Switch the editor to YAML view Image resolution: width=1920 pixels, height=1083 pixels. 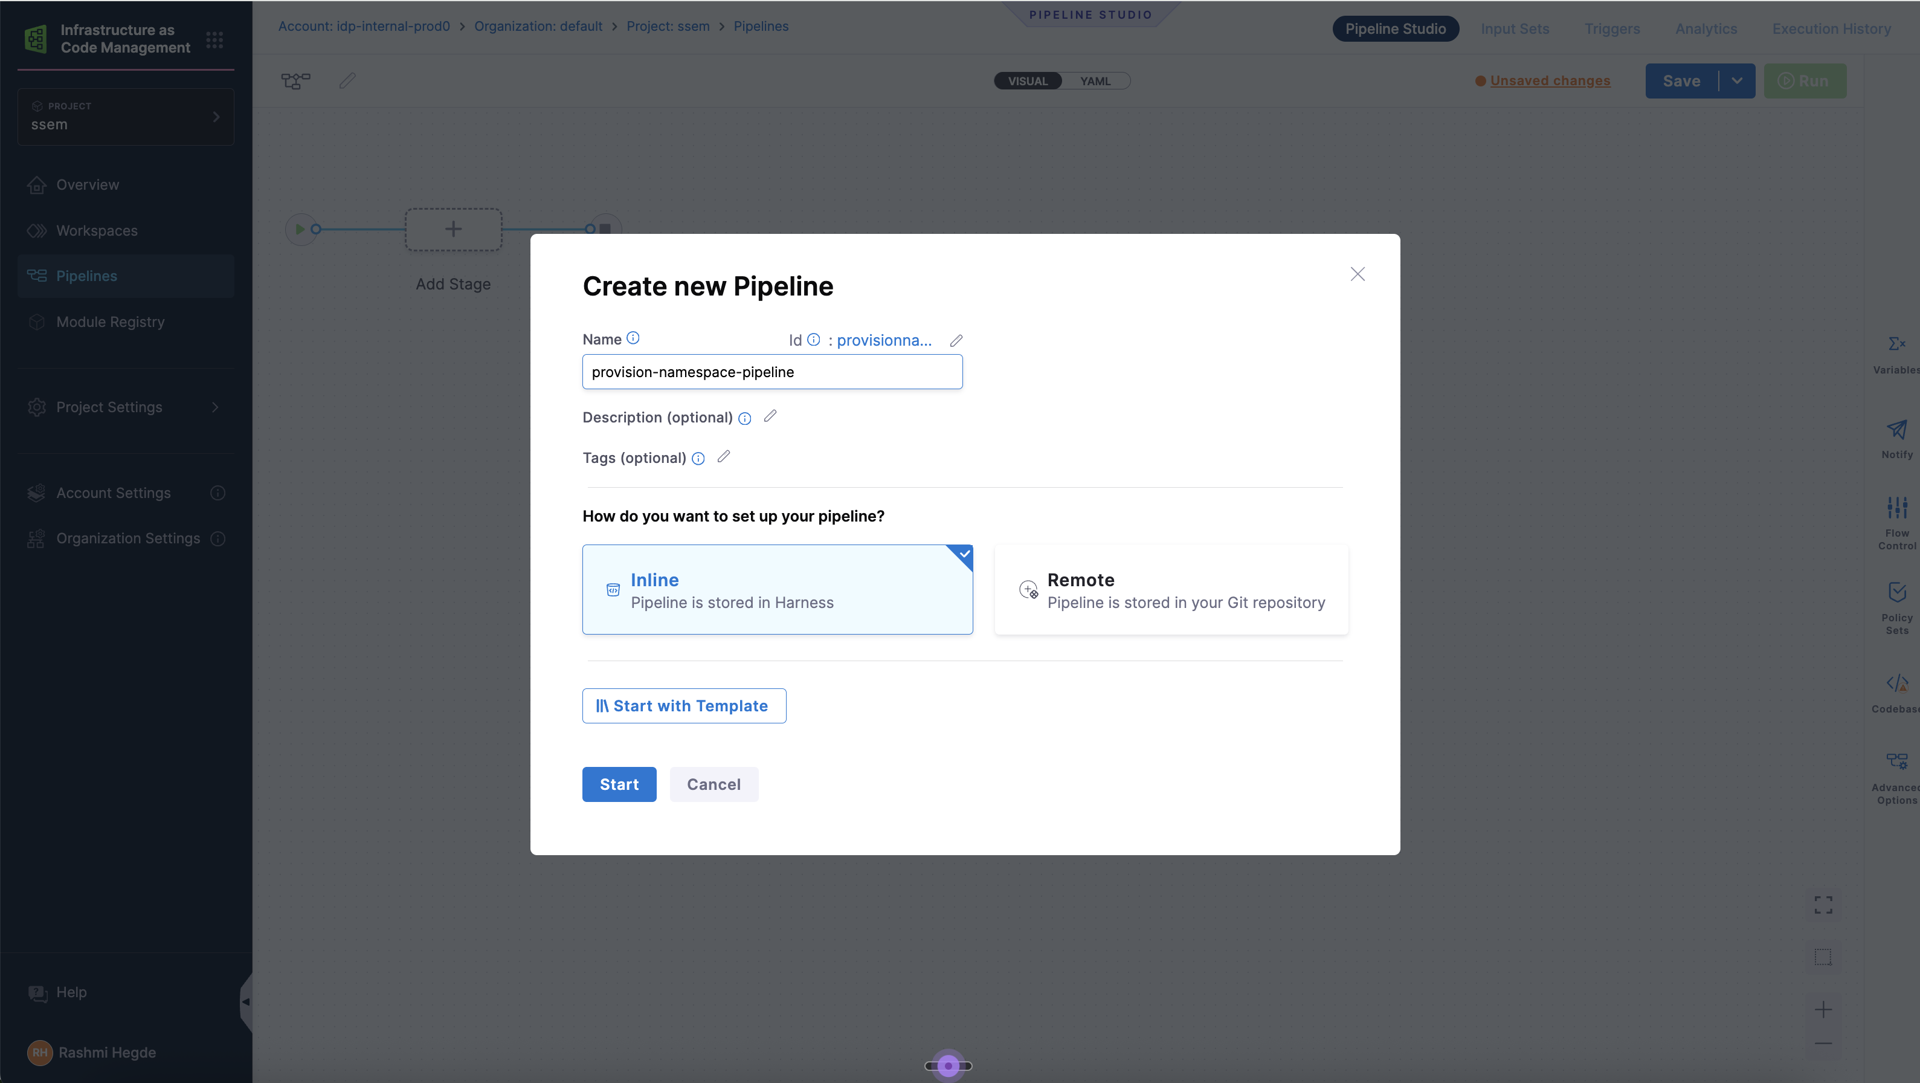point(1095,81)
